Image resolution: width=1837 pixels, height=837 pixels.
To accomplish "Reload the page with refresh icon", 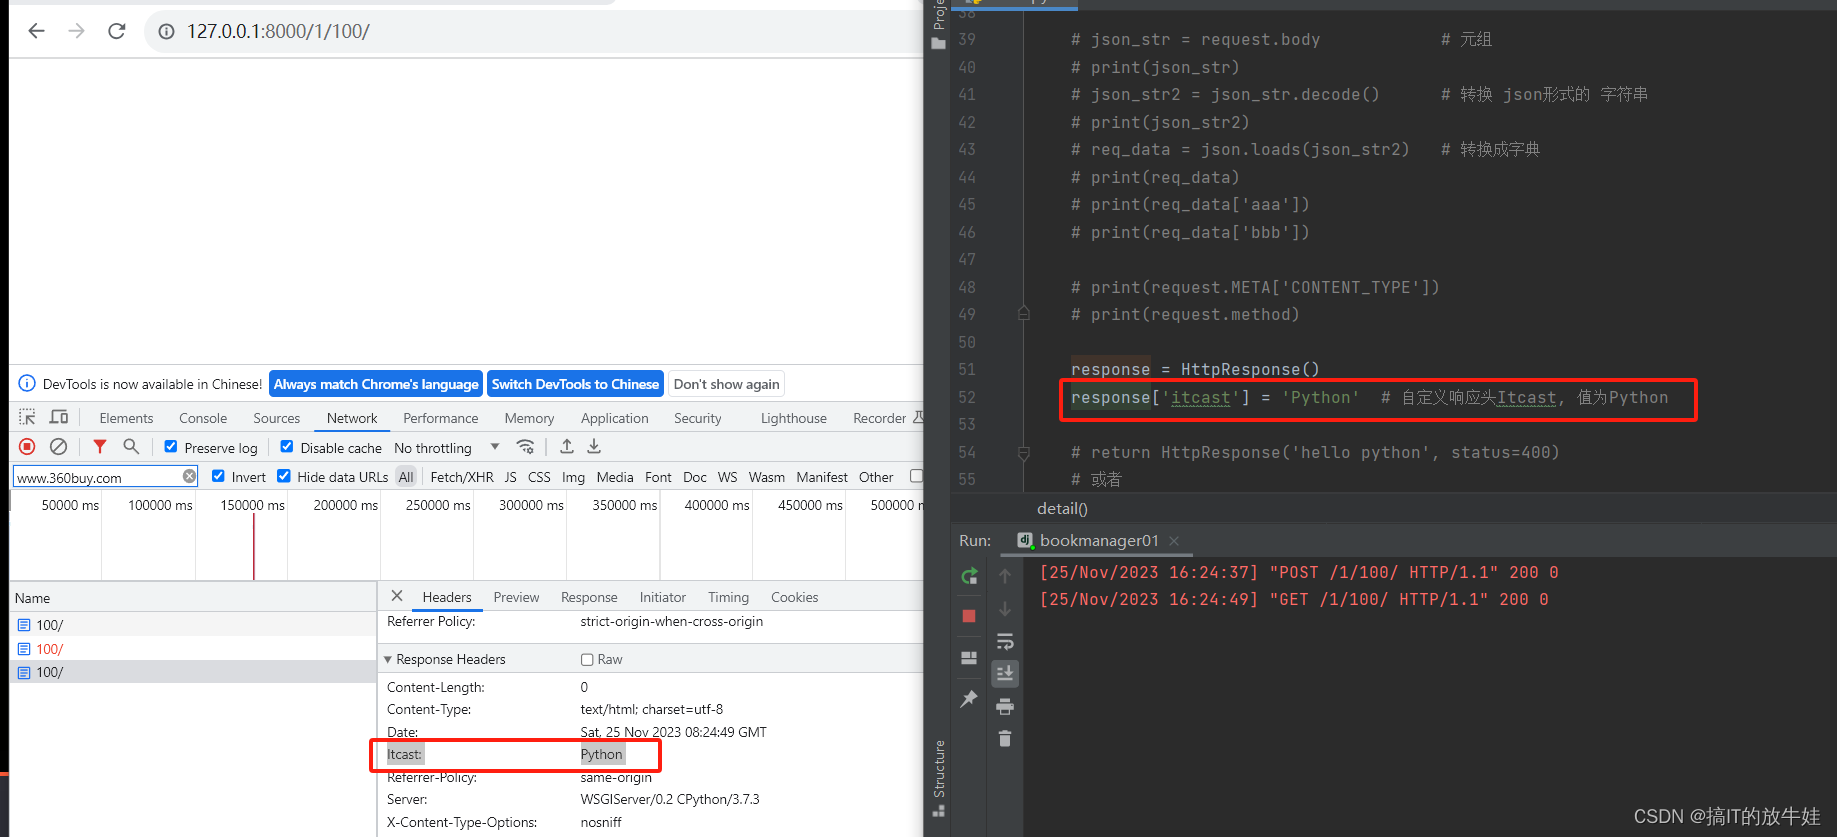I will coord(117,31).
